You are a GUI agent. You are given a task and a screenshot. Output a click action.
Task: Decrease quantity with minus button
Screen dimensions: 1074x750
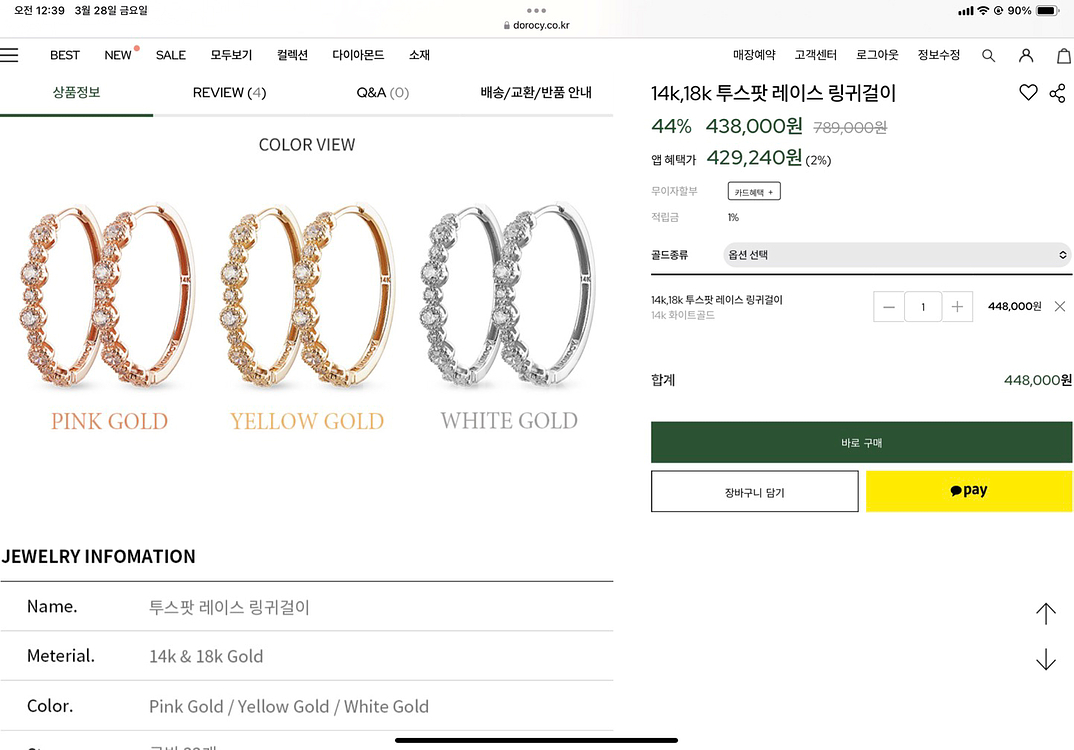(x=888, y=307)
